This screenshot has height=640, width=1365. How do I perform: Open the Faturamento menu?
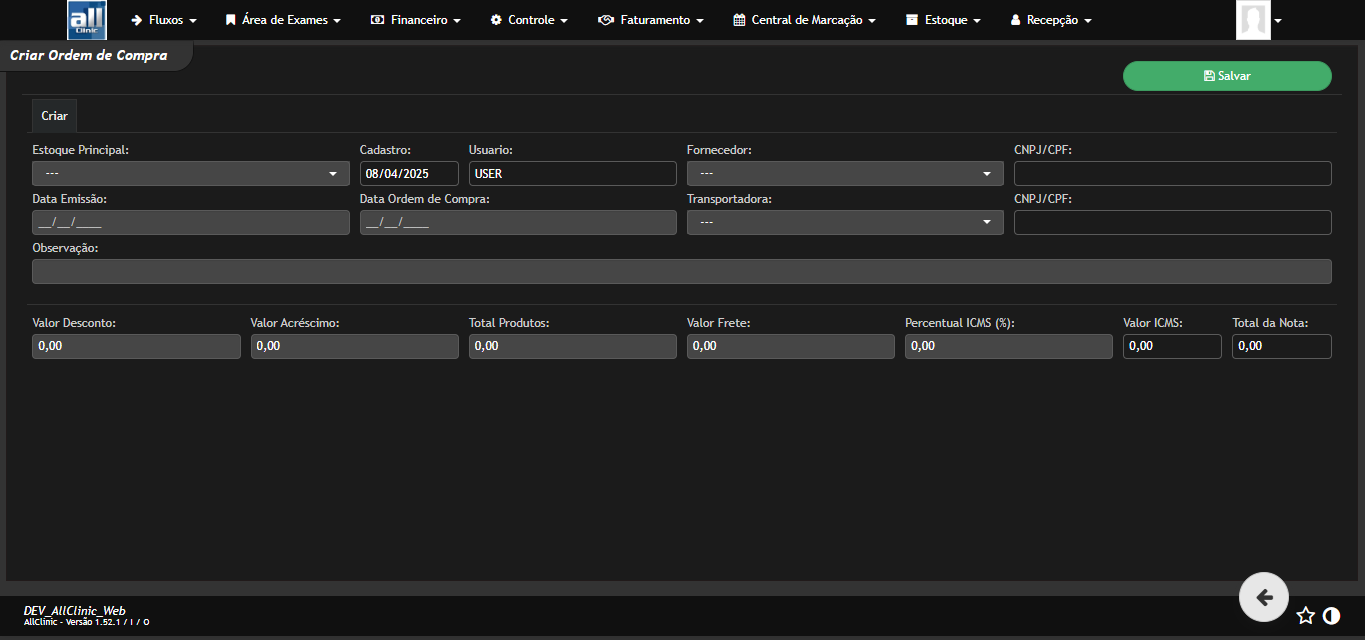[650, 18]
